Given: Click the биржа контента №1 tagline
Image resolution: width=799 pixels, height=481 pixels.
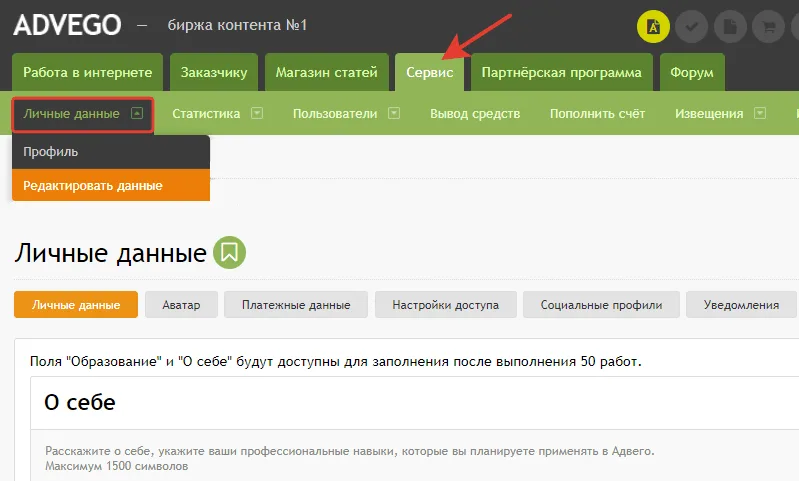Looking at the screenshot, I should 237,25.
